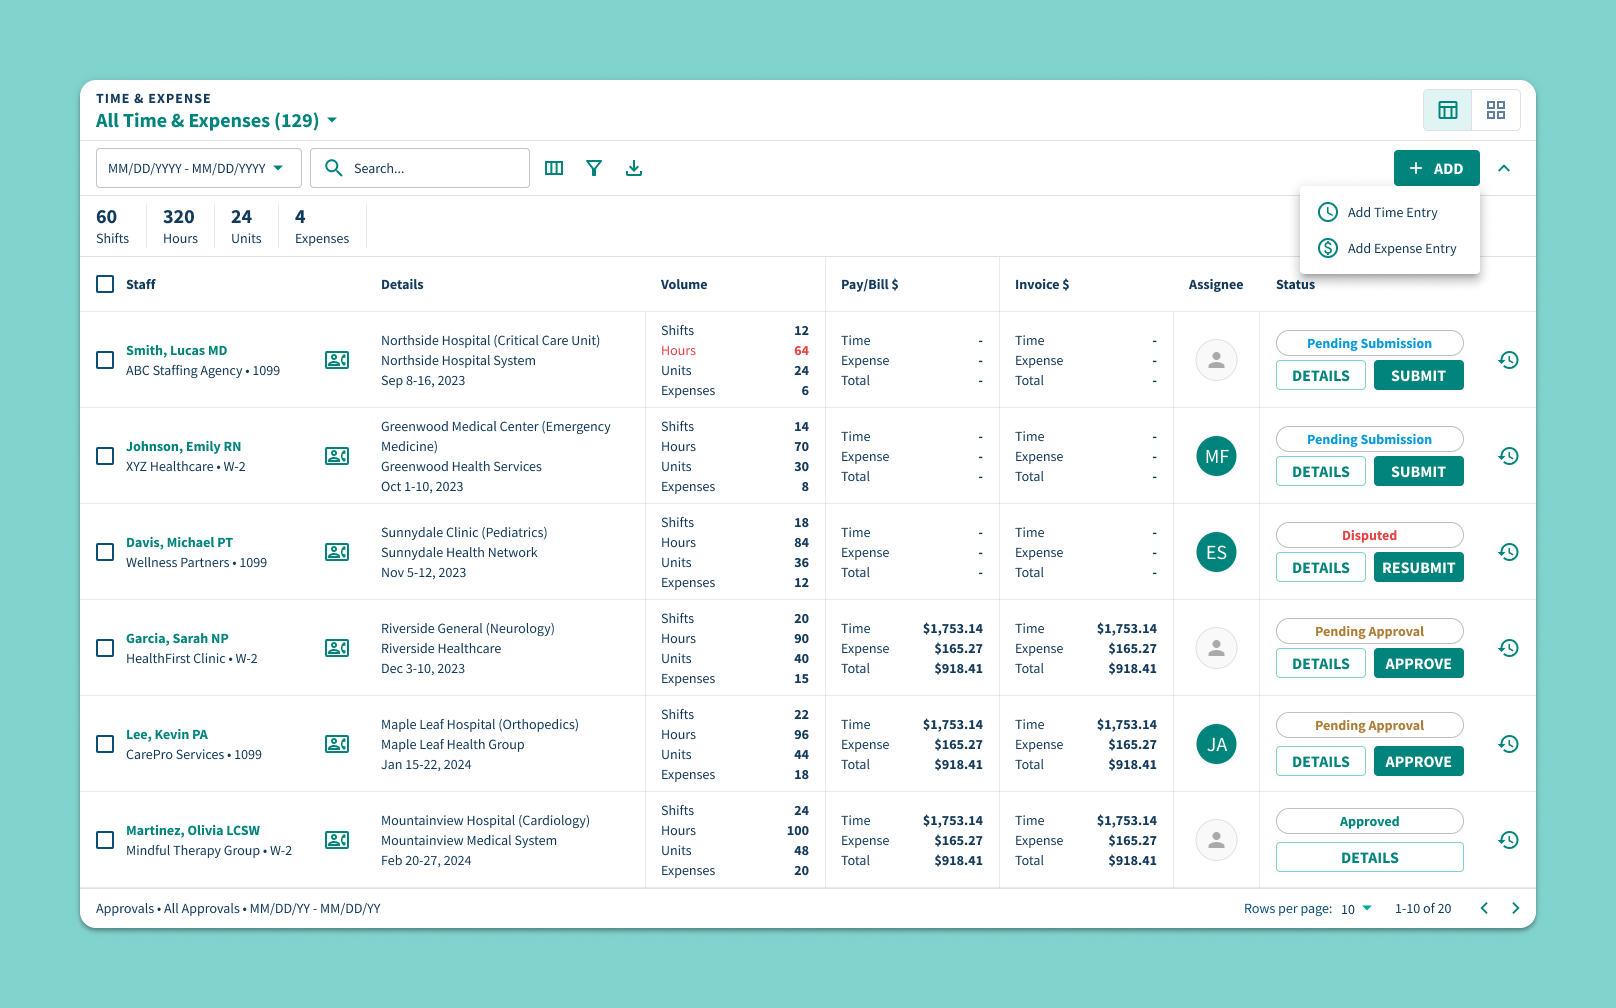
Task: Check Garcia, Sarah NP's row checkbox
Action: tap(105, 648)
